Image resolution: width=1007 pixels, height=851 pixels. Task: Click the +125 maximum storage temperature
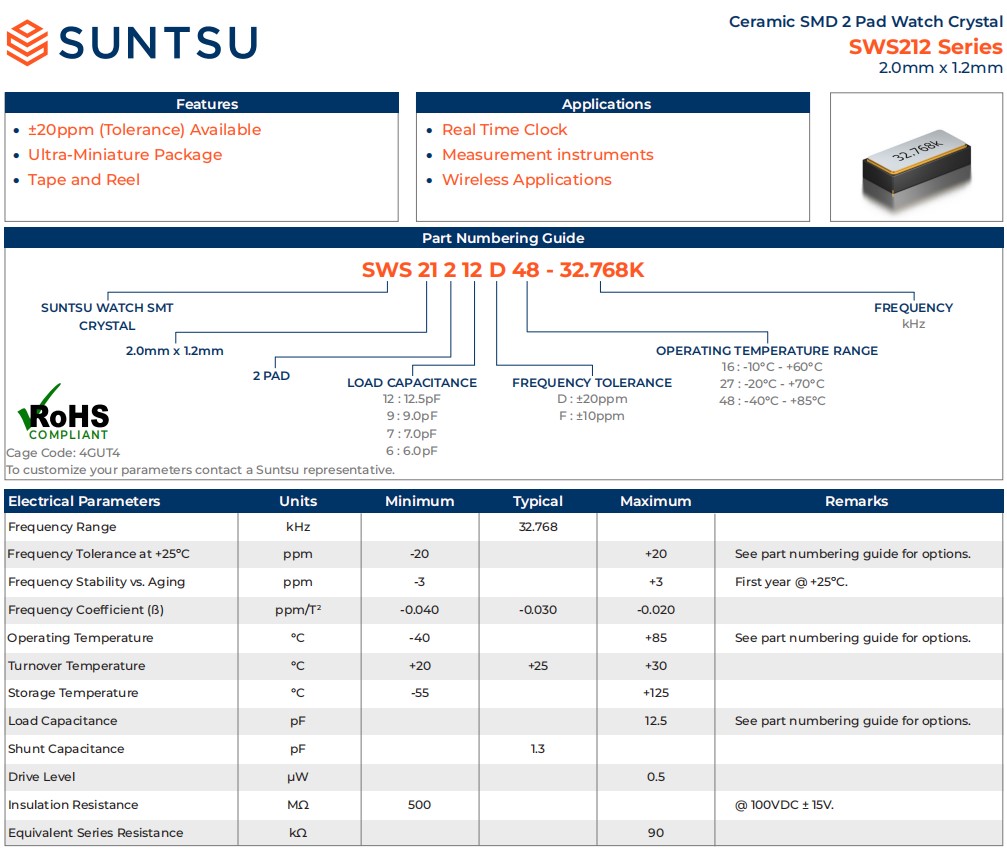point(656,693)
